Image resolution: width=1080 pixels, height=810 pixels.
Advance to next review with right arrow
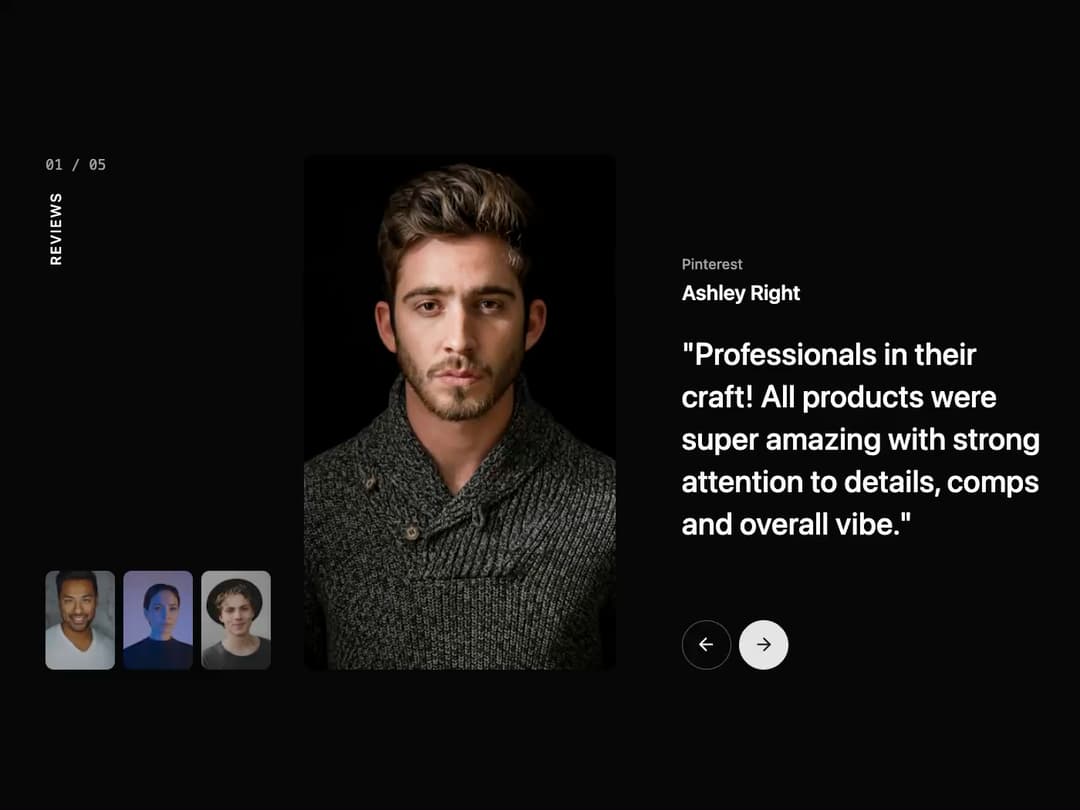point(763,645)
